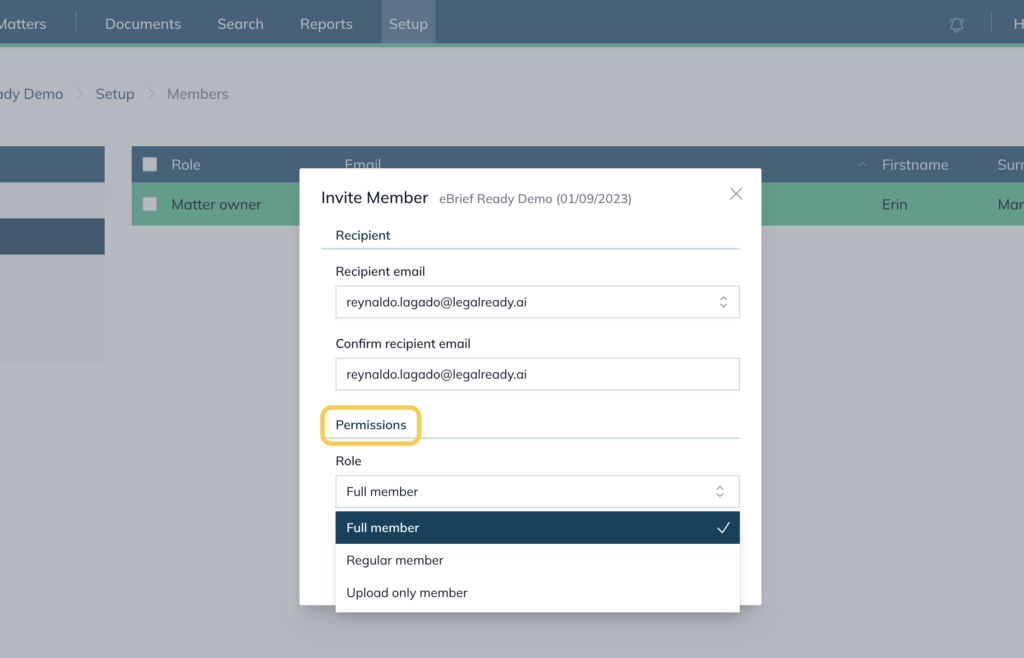Click the Role selector arrows icon
This screenshot has width=1024, height=658.
pyautogui.click(x=720, y=492)
